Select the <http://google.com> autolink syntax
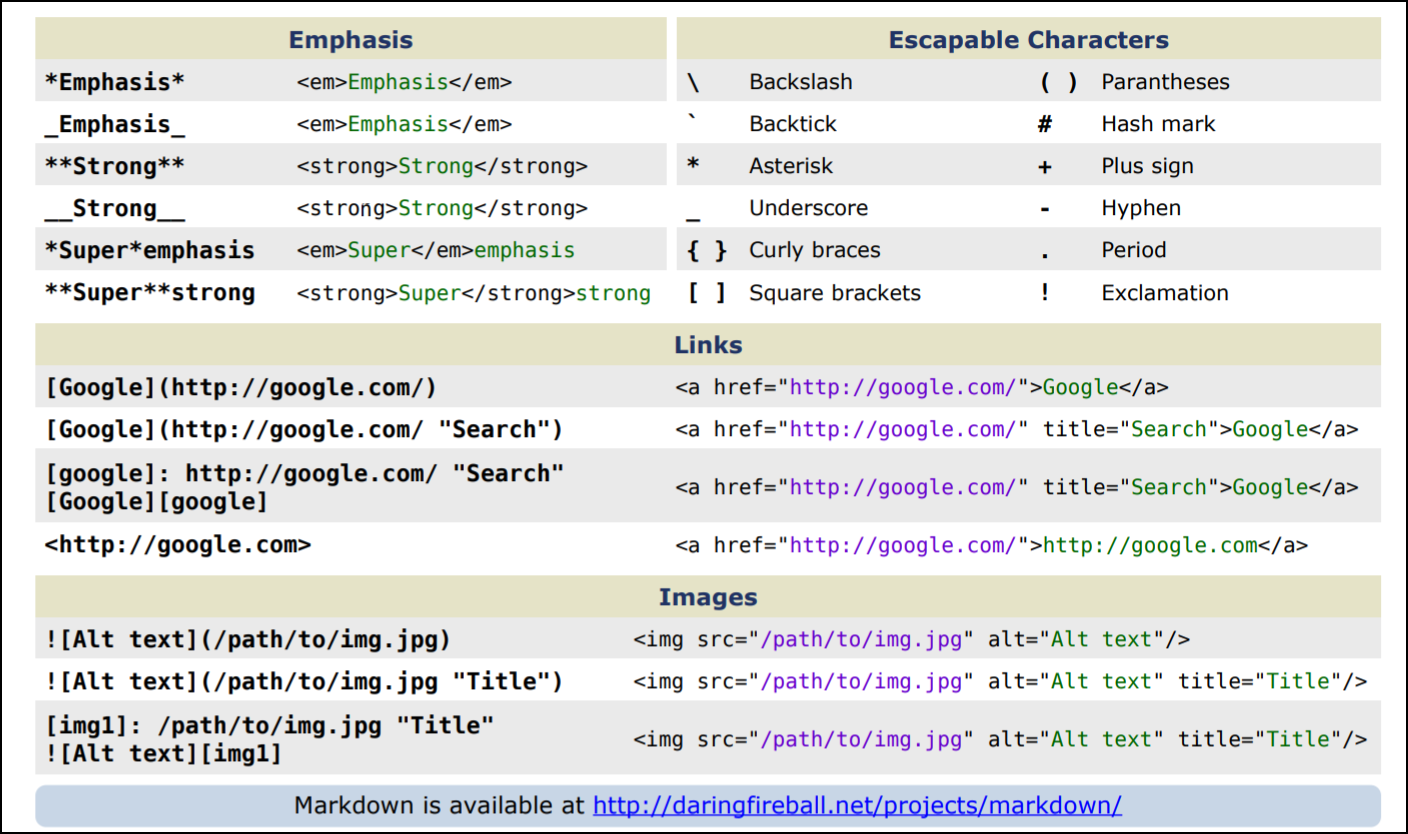 178,545
